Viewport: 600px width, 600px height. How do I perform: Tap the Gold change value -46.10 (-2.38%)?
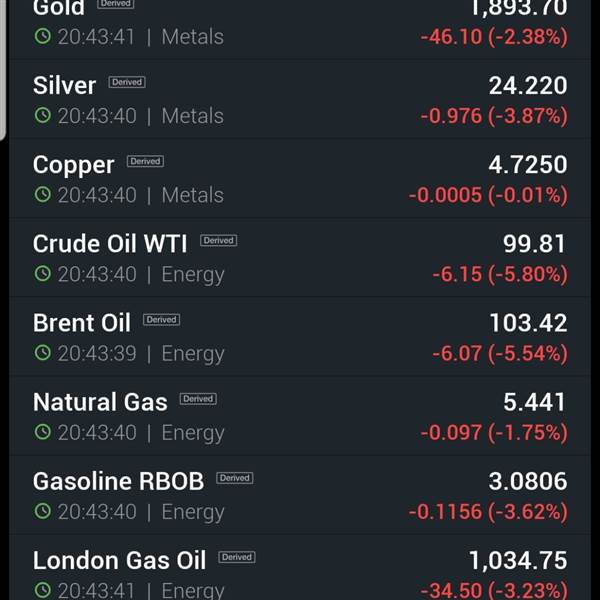[x=494, y=37]
